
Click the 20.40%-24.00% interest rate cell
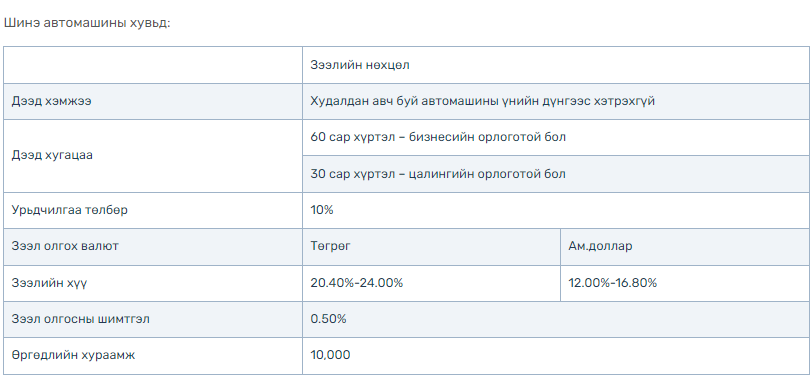point(431,283)
